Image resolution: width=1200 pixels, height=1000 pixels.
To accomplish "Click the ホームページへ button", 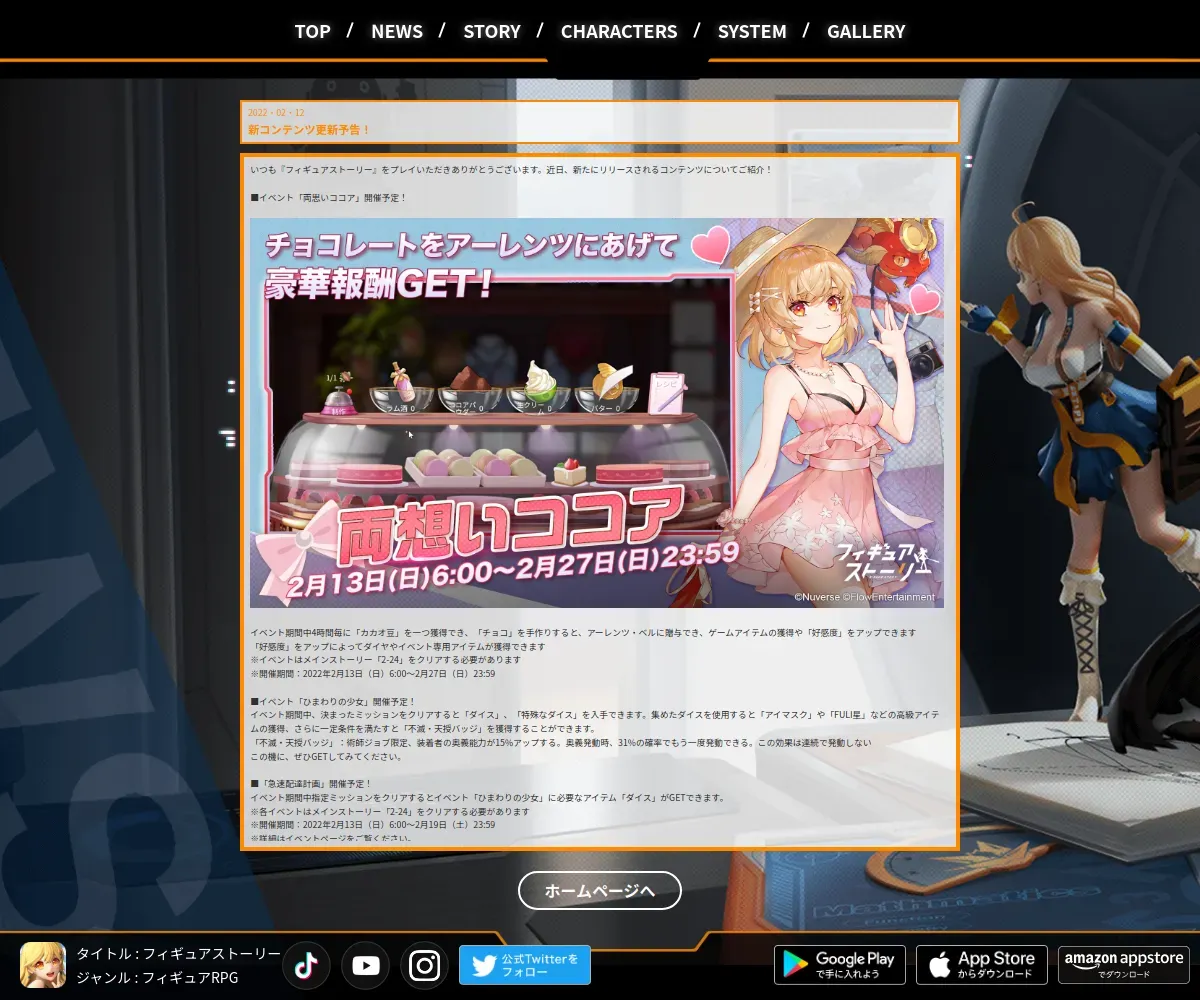I will click(x=600, y=890).
